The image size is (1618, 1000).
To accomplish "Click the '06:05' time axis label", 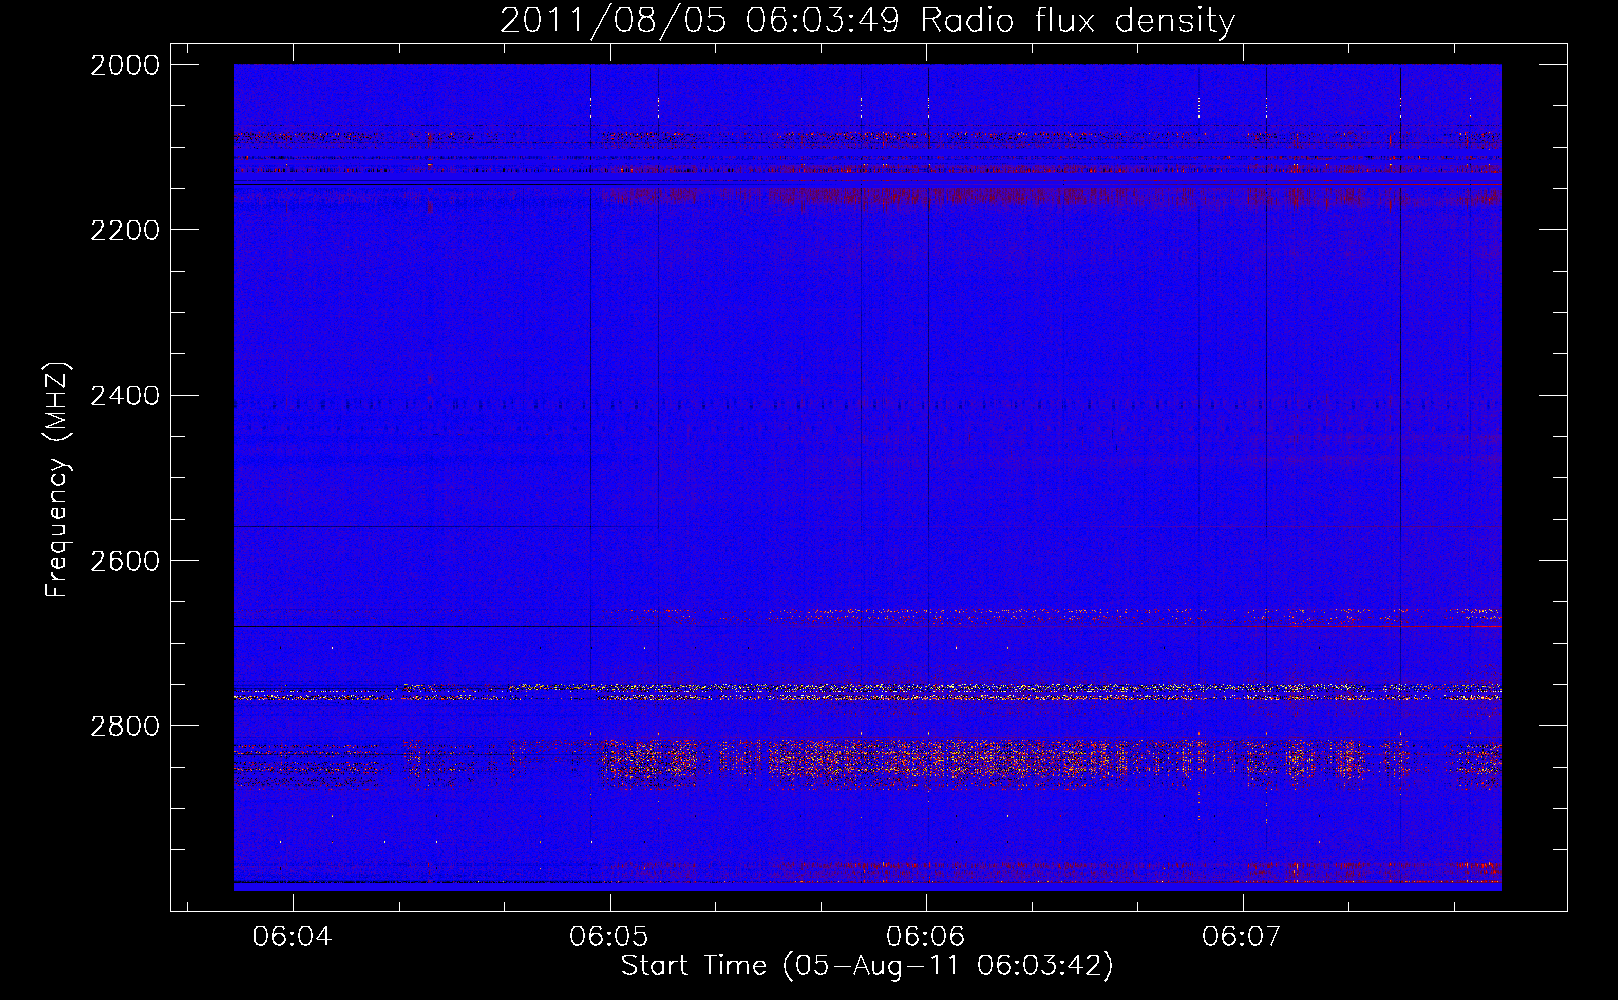I will click(608, 936).
